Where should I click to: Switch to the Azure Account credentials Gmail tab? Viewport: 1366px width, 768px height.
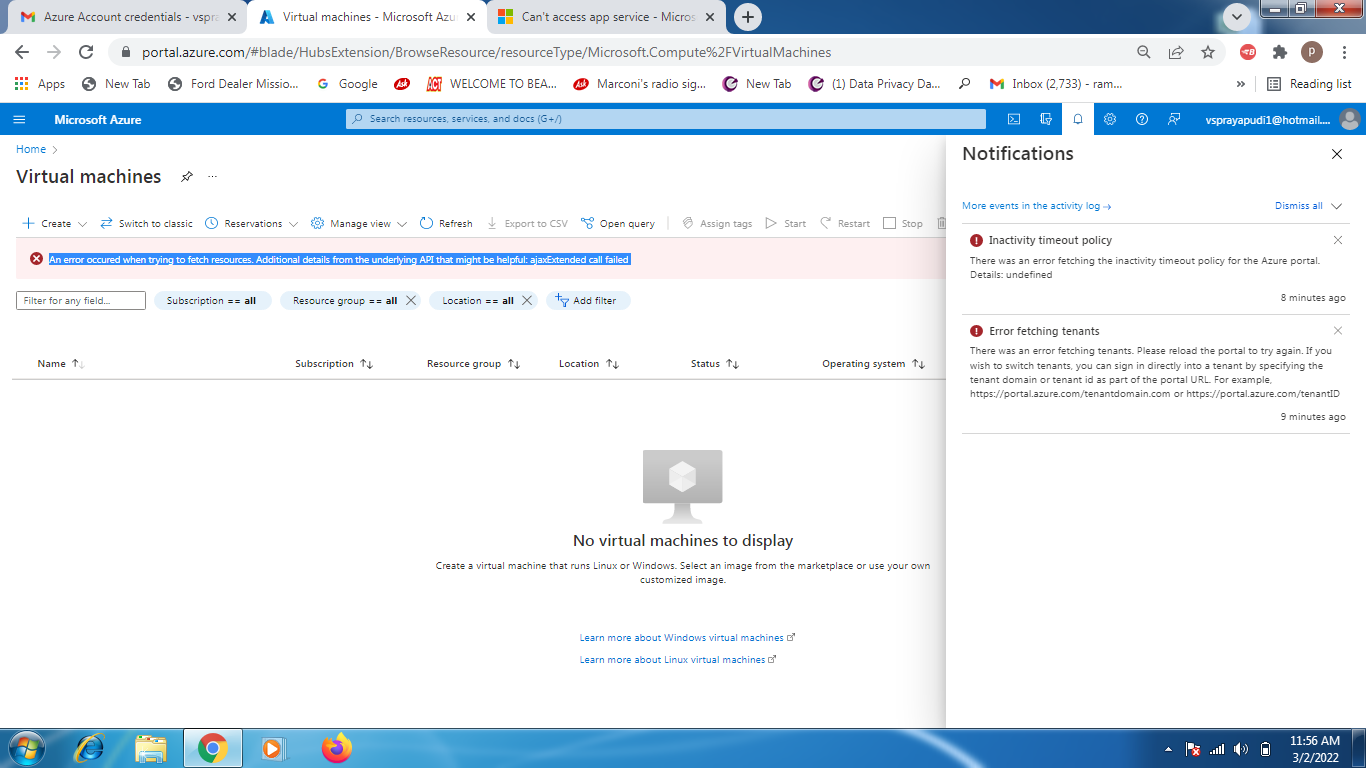(x=125, y=17)
